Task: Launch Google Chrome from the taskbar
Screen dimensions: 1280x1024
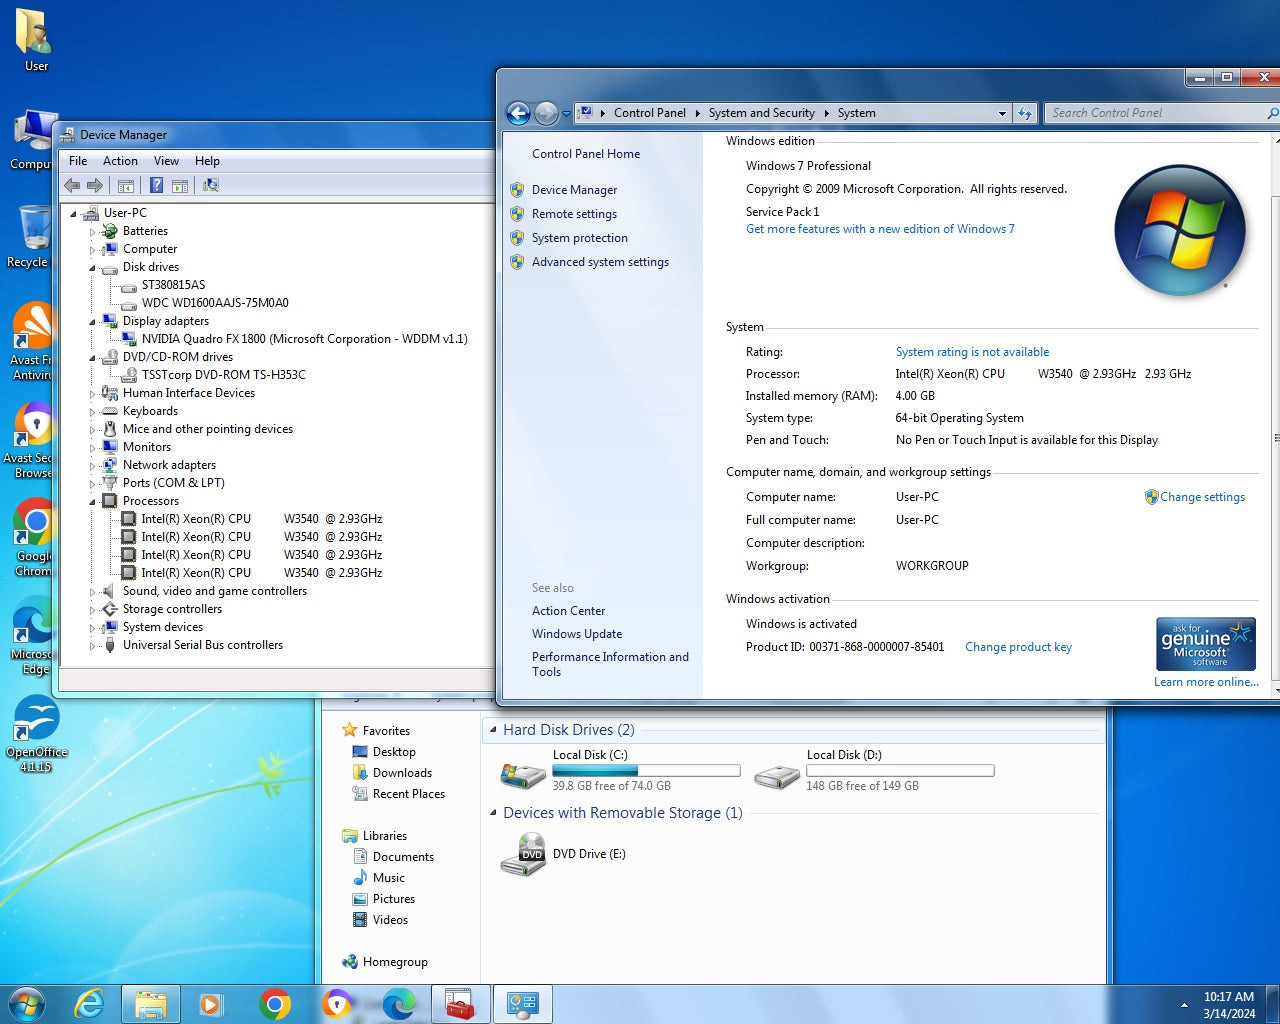Action: pos(275,1003)
